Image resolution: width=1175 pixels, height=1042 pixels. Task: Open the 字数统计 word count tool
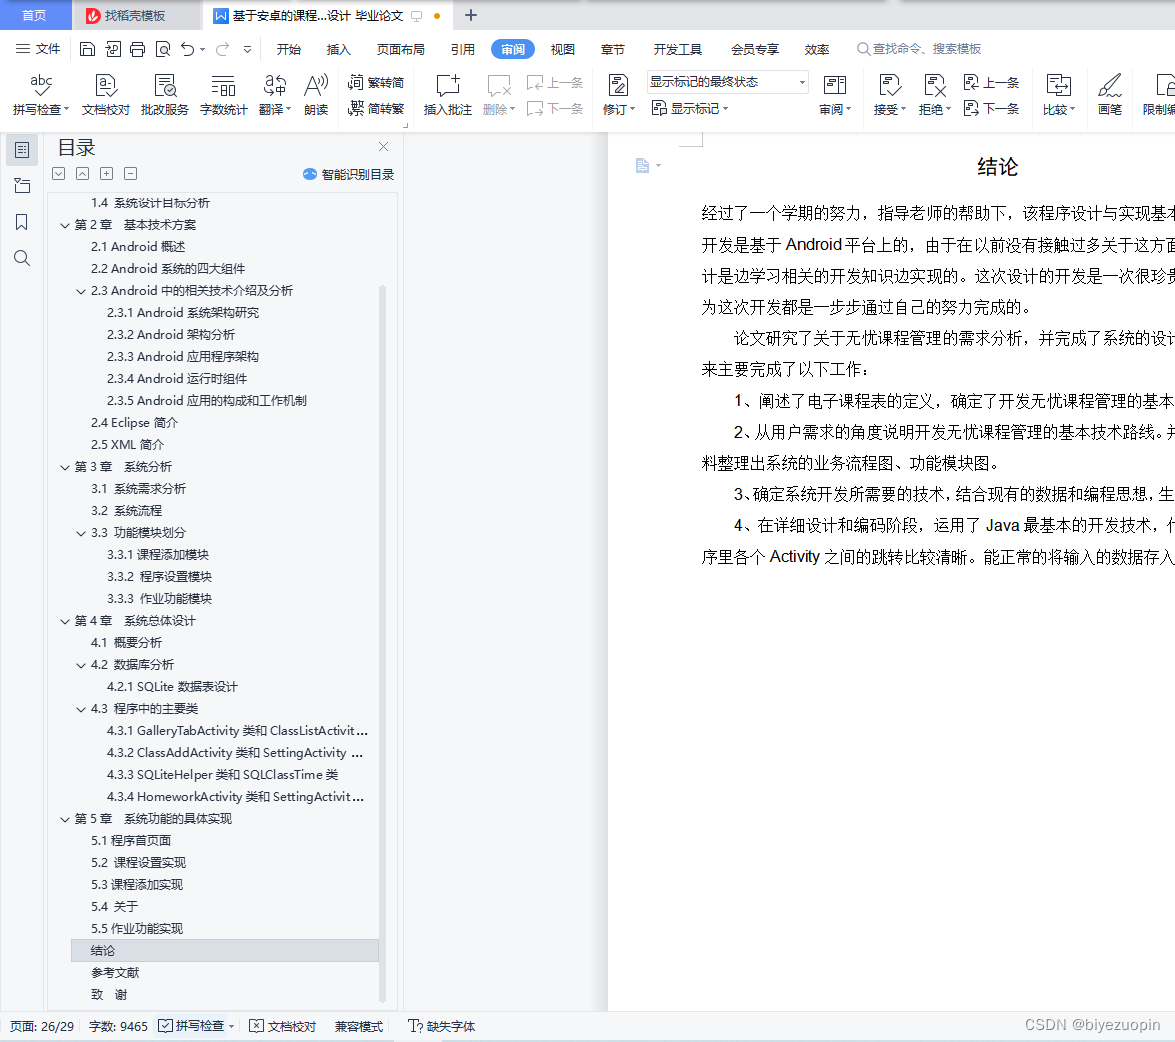coord(223,95)
